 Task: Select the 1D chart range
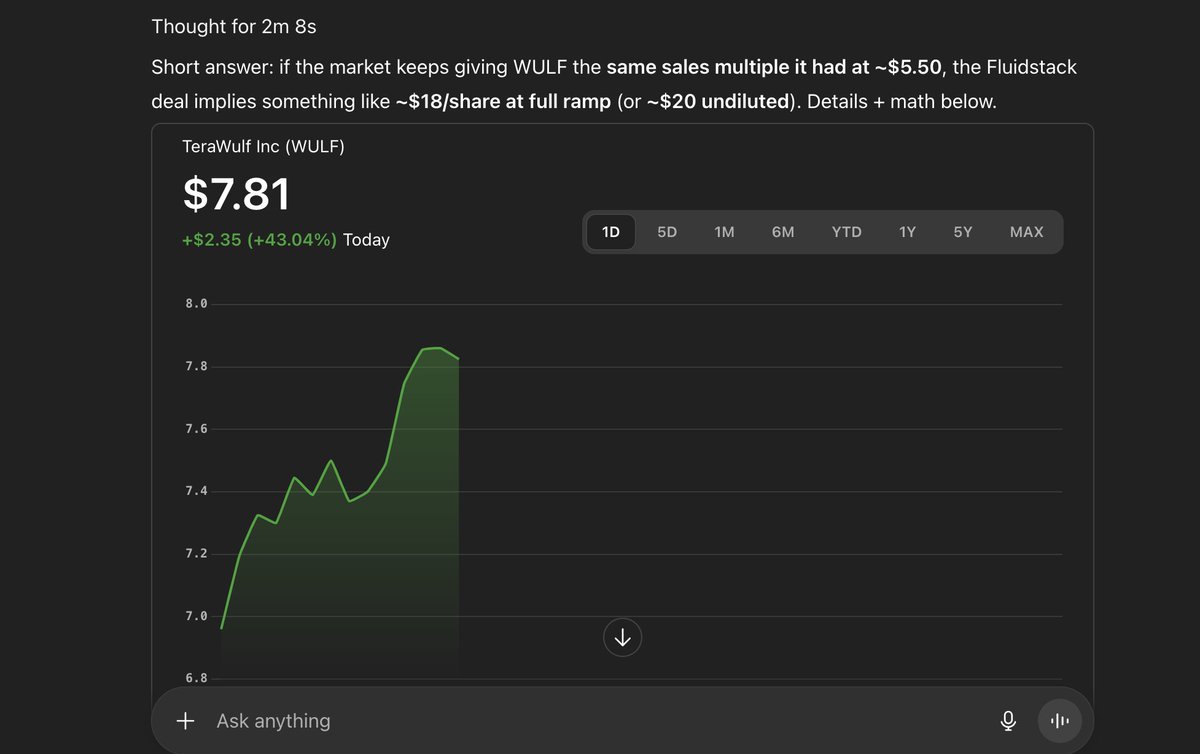tap(610, 232)
